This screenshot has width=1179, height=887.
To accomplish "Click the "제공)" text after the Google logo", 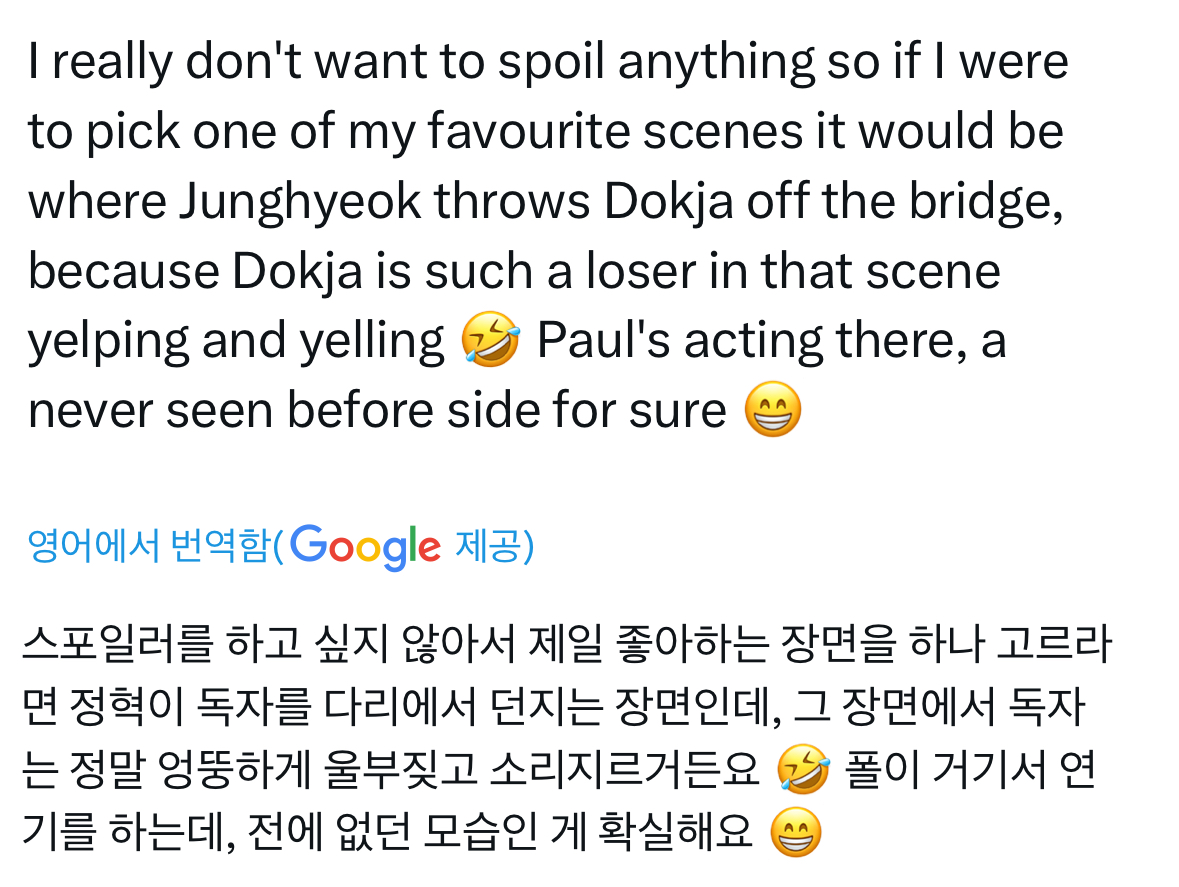I will (495, 547).
